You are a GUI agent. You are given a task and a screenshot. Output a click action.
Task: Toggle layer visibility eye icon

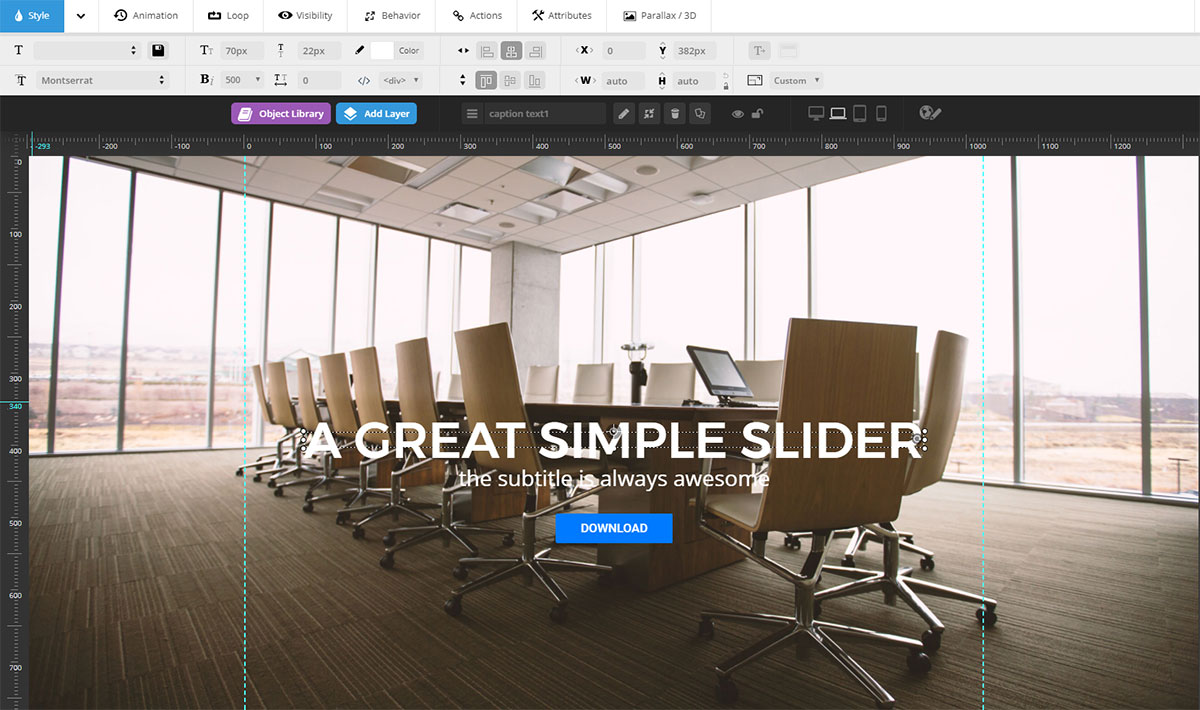coord(738,114)
